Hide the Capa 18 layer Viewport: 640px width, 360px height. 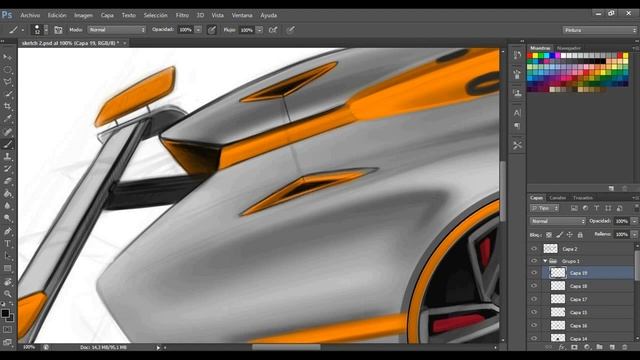534,286
